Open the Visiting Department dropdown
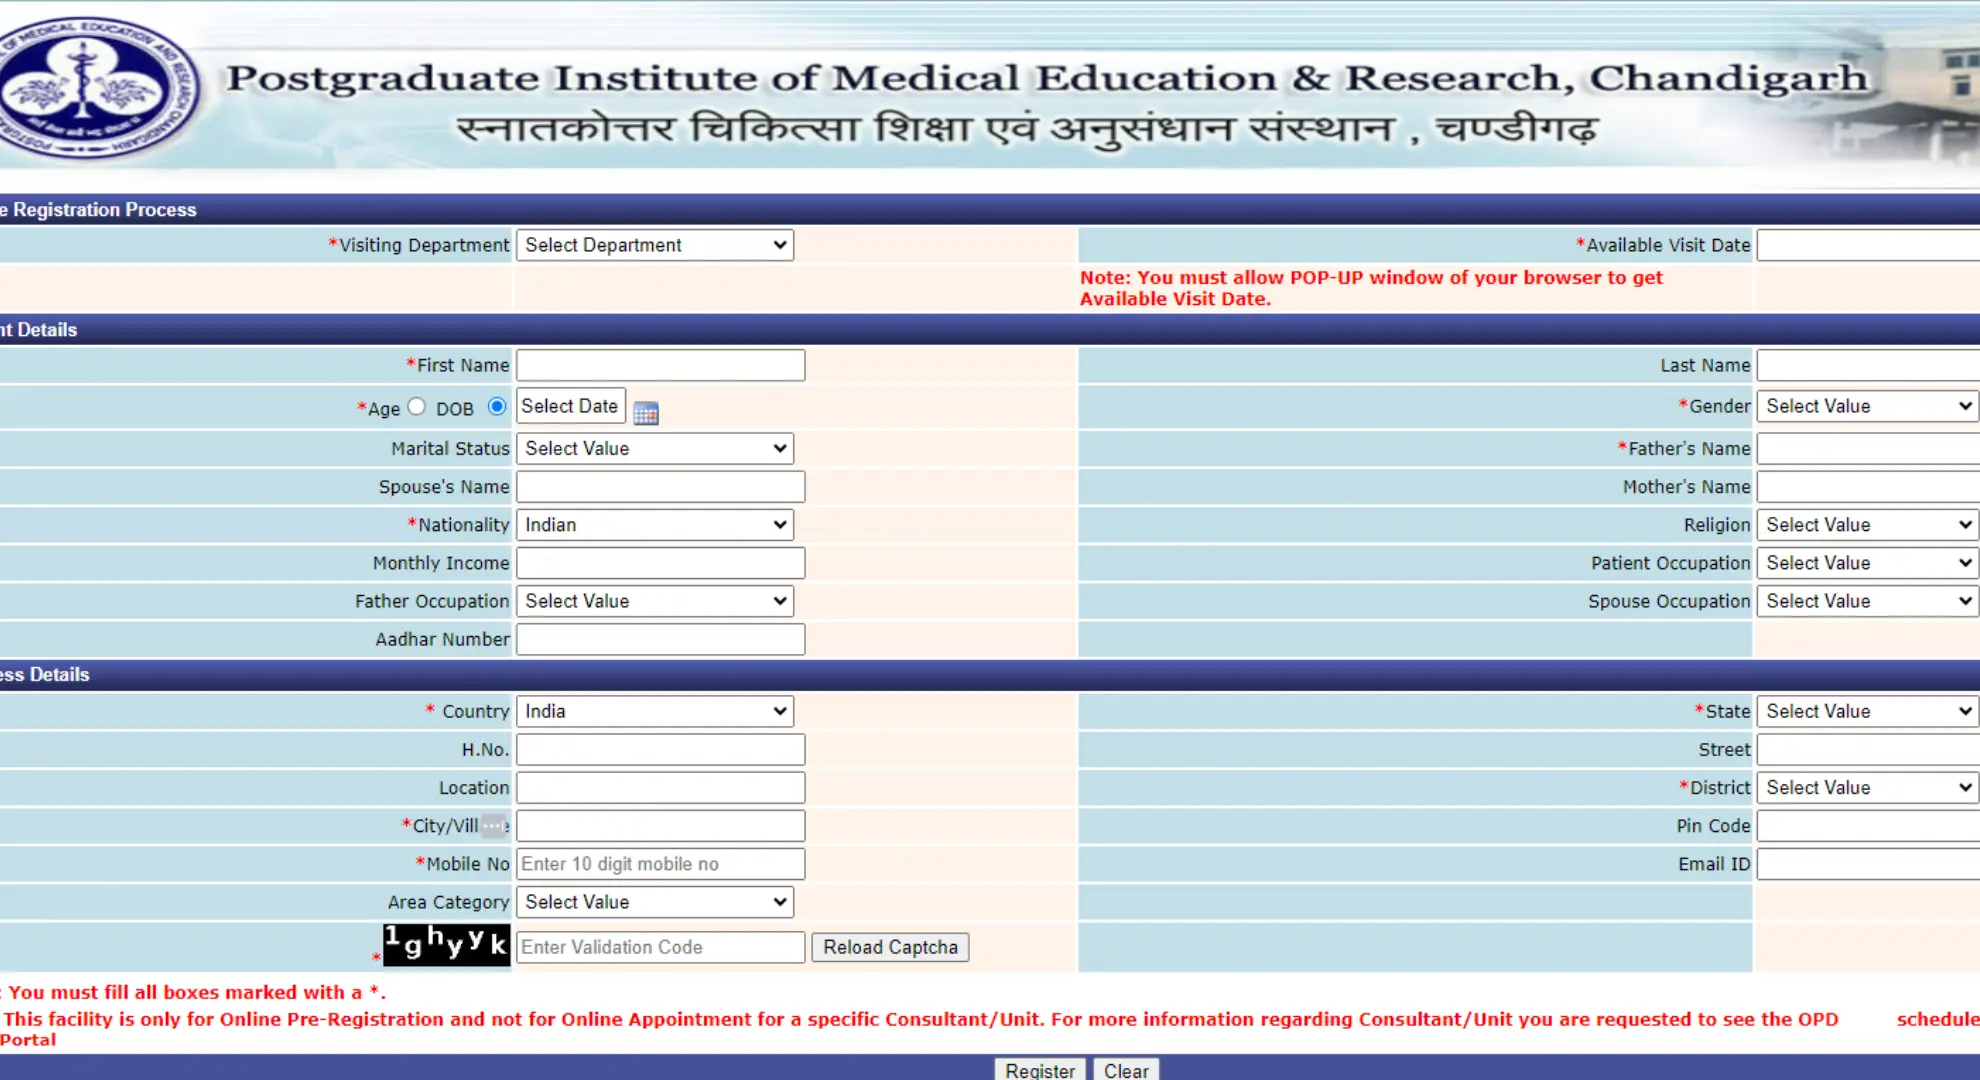 click(x=655, y=245)
